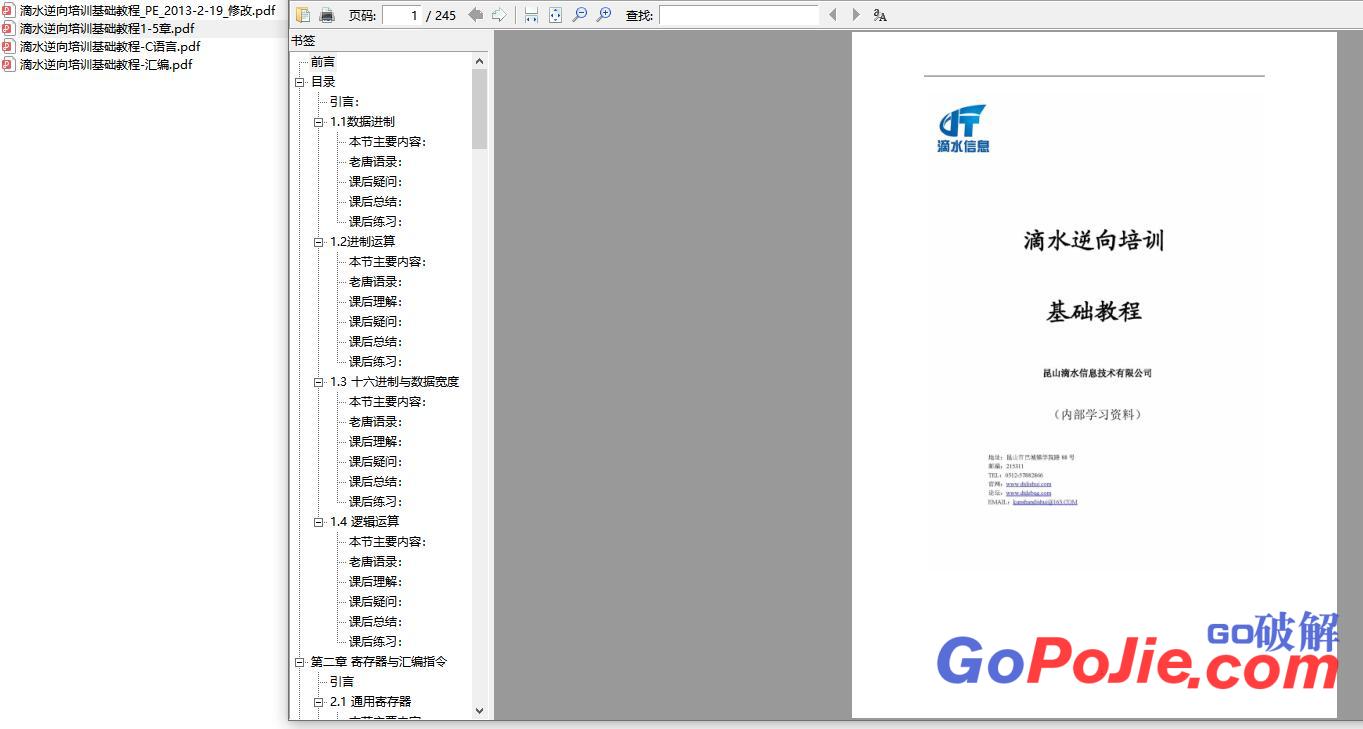
Task: Click the Open file toolbar icon
Action: (303, 15)
